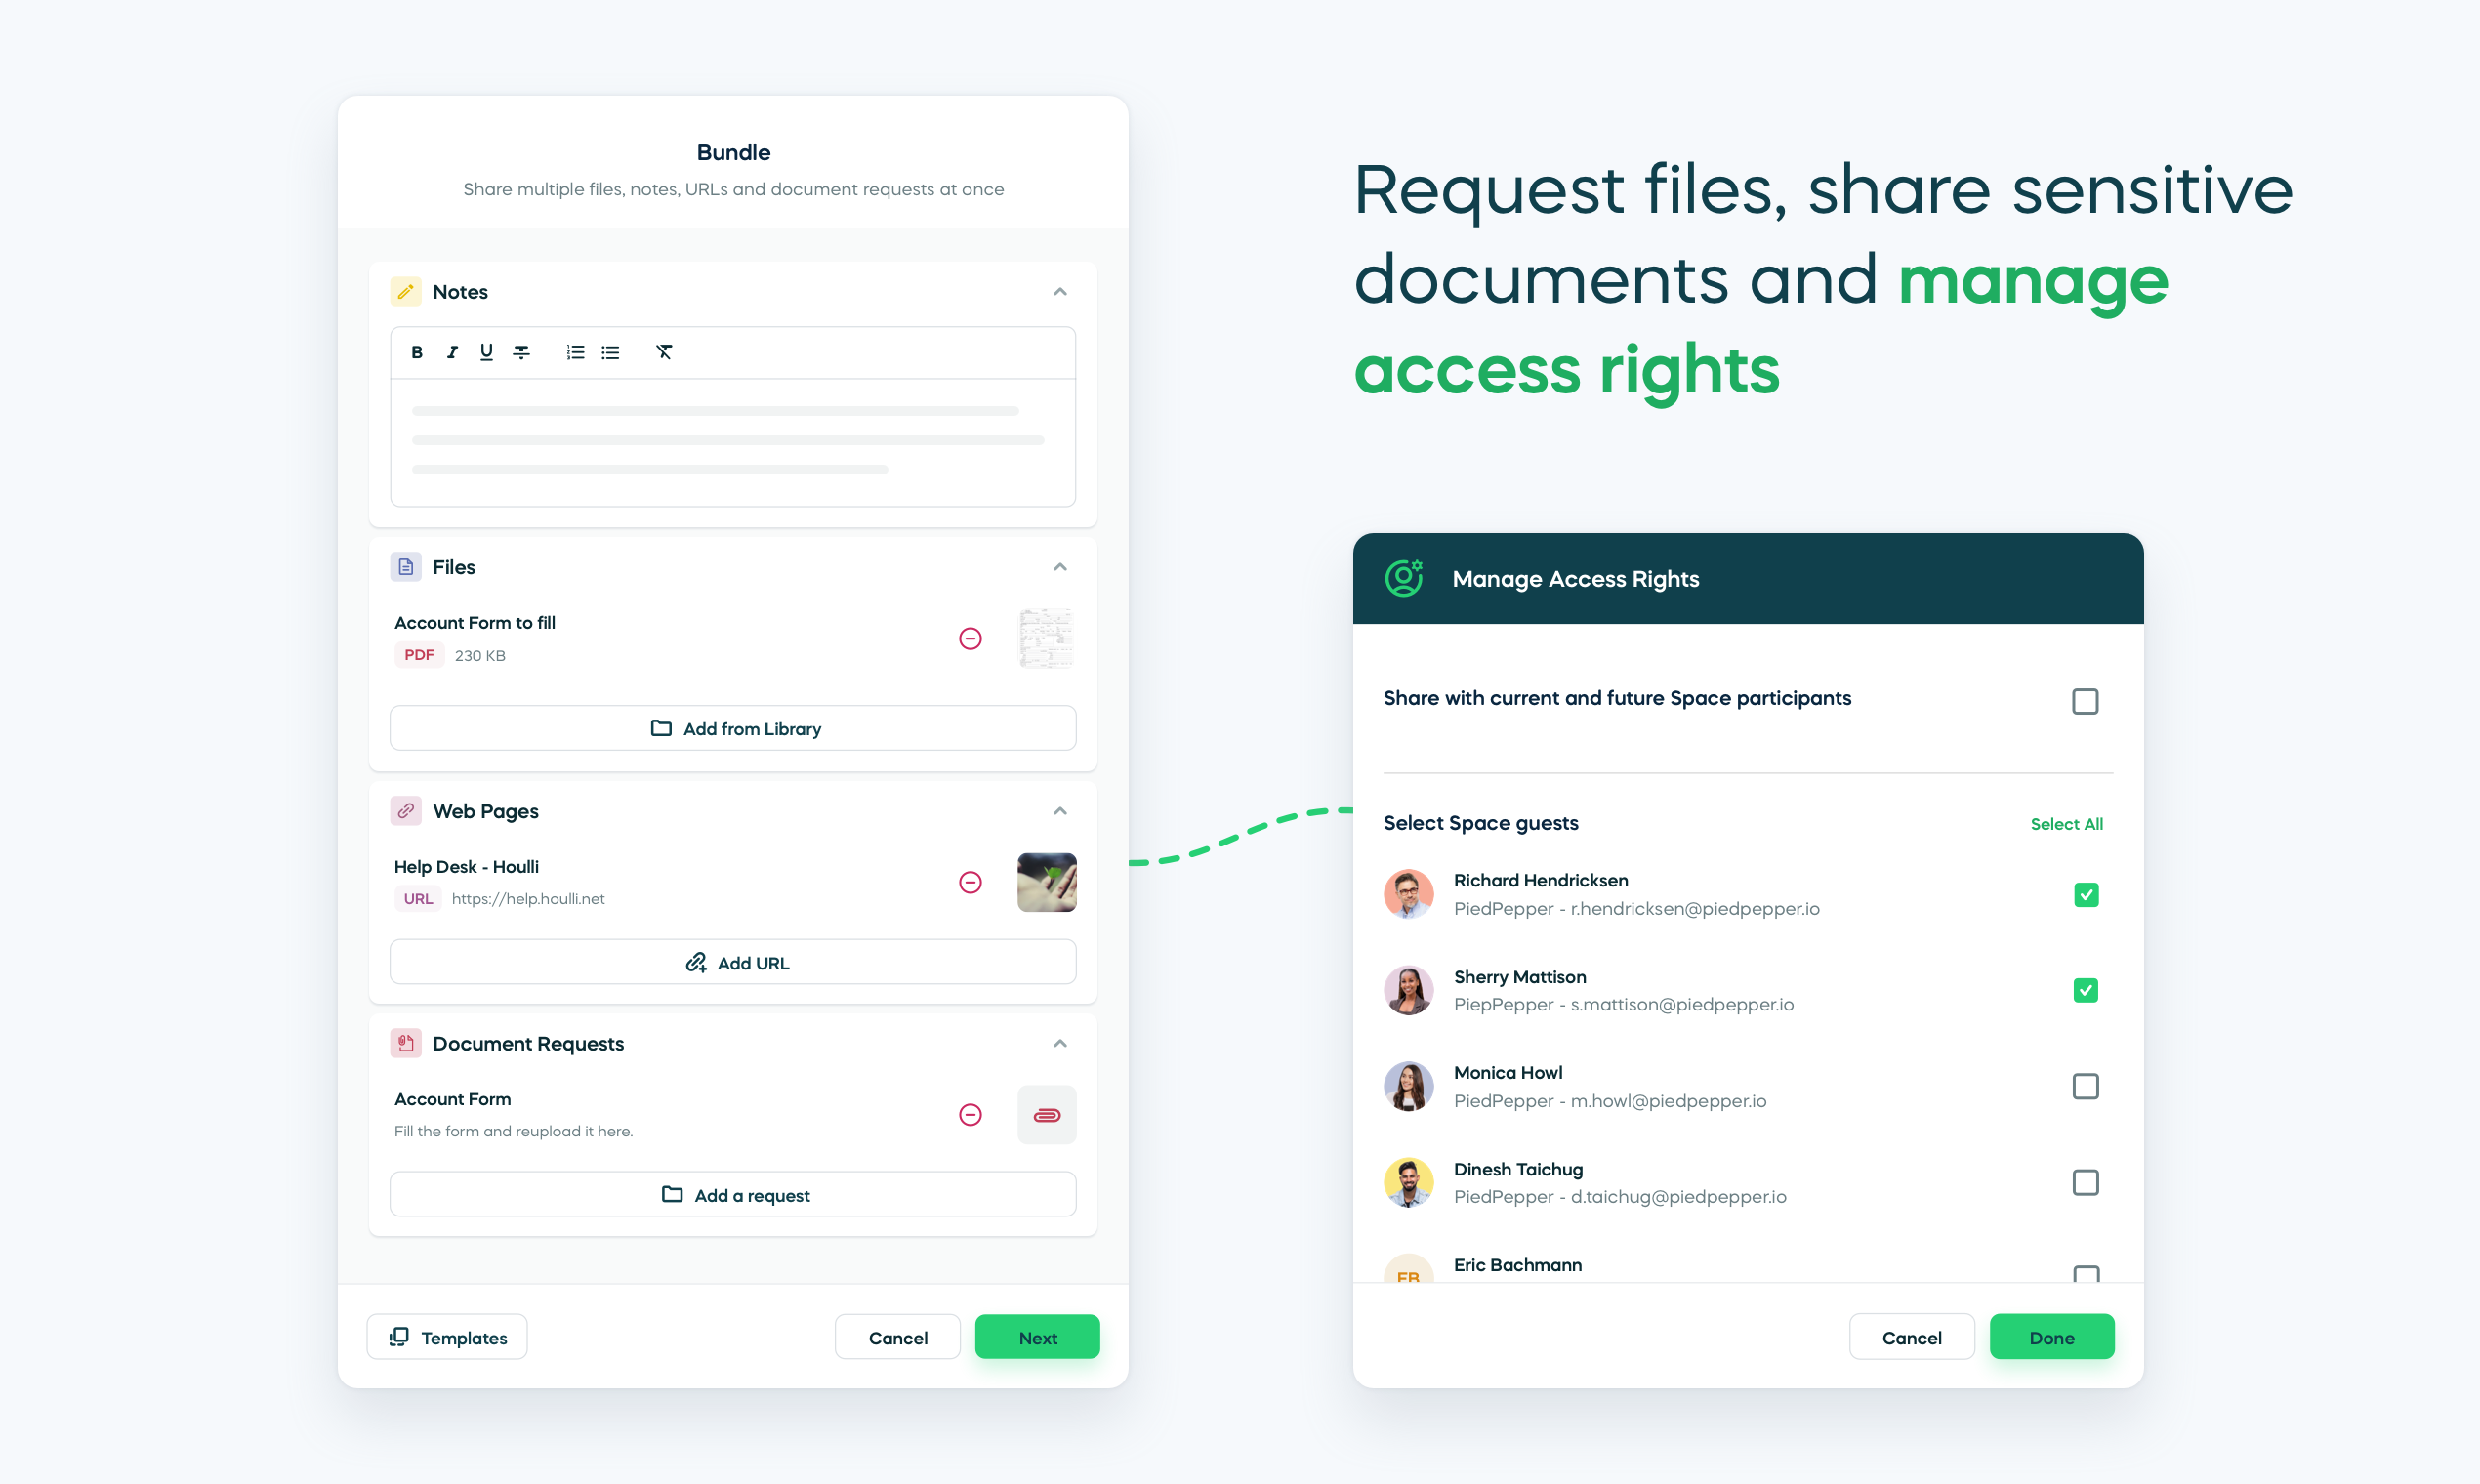The image size is (2480, 1484).
Task: Click the 'Select Space guests' heading
Action: point(1481,823)
